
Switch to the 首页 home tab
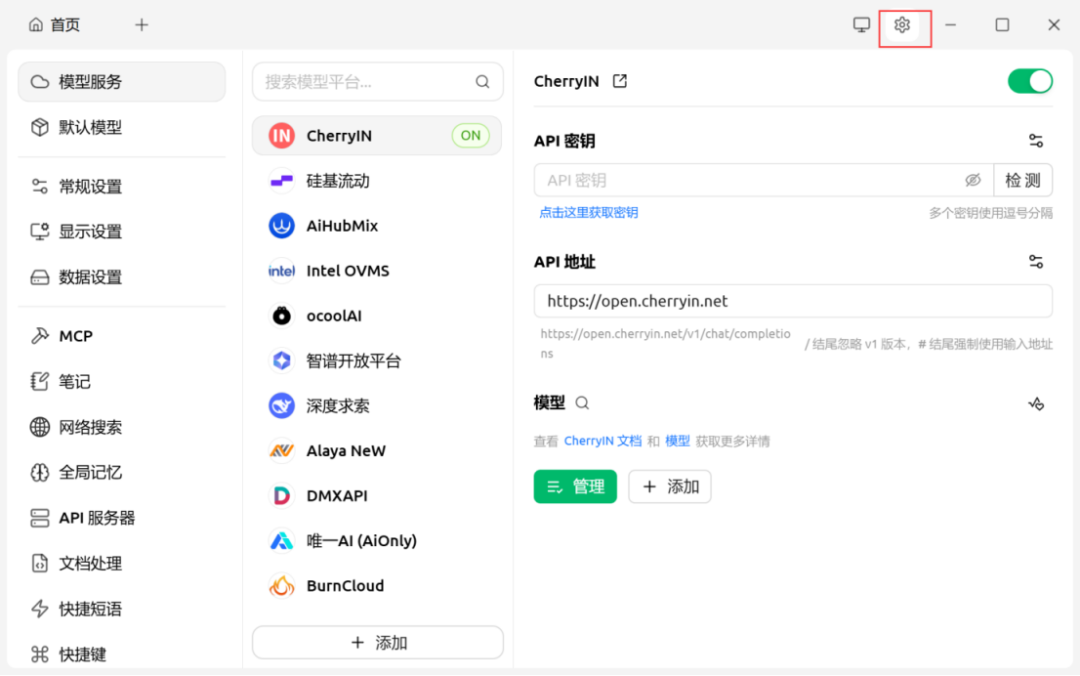coord(54,25)
